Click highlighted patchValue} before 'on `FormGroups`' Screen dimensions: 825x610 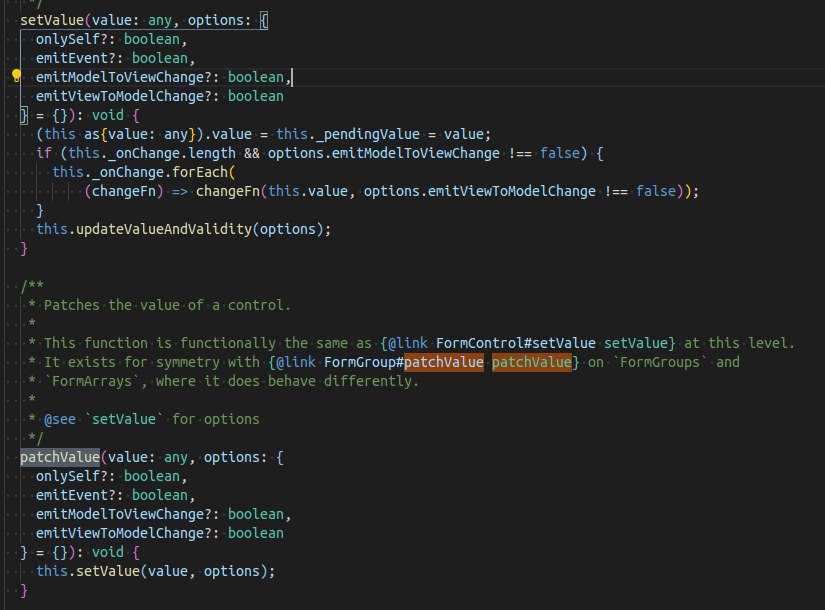(535, 362)
